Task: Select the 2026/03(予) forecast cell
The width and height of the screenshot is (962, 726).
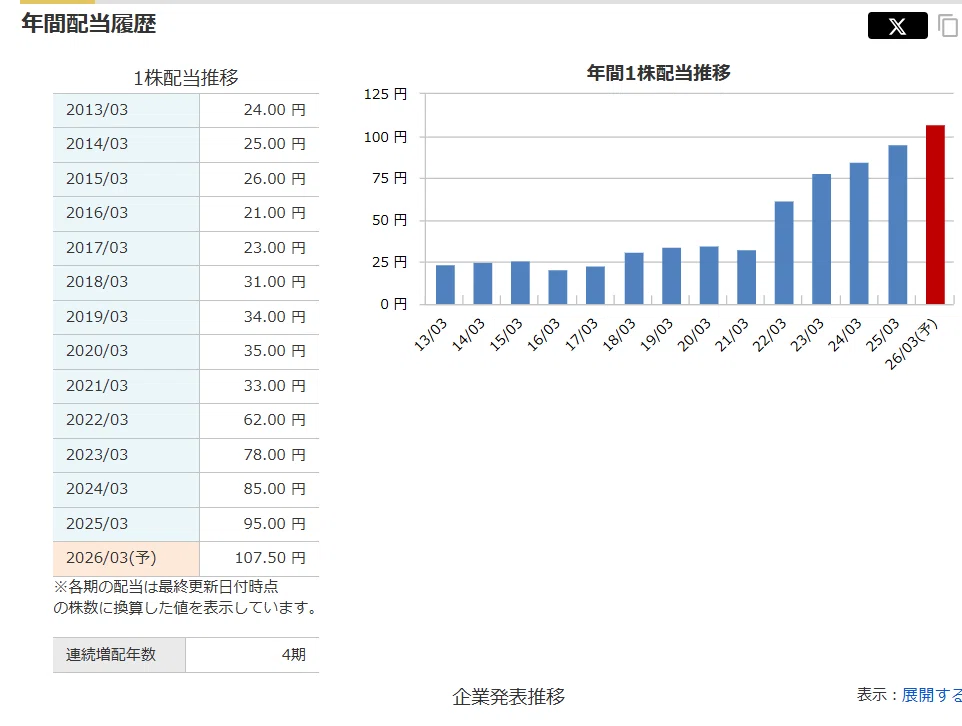Action: (x=126, y=558)
